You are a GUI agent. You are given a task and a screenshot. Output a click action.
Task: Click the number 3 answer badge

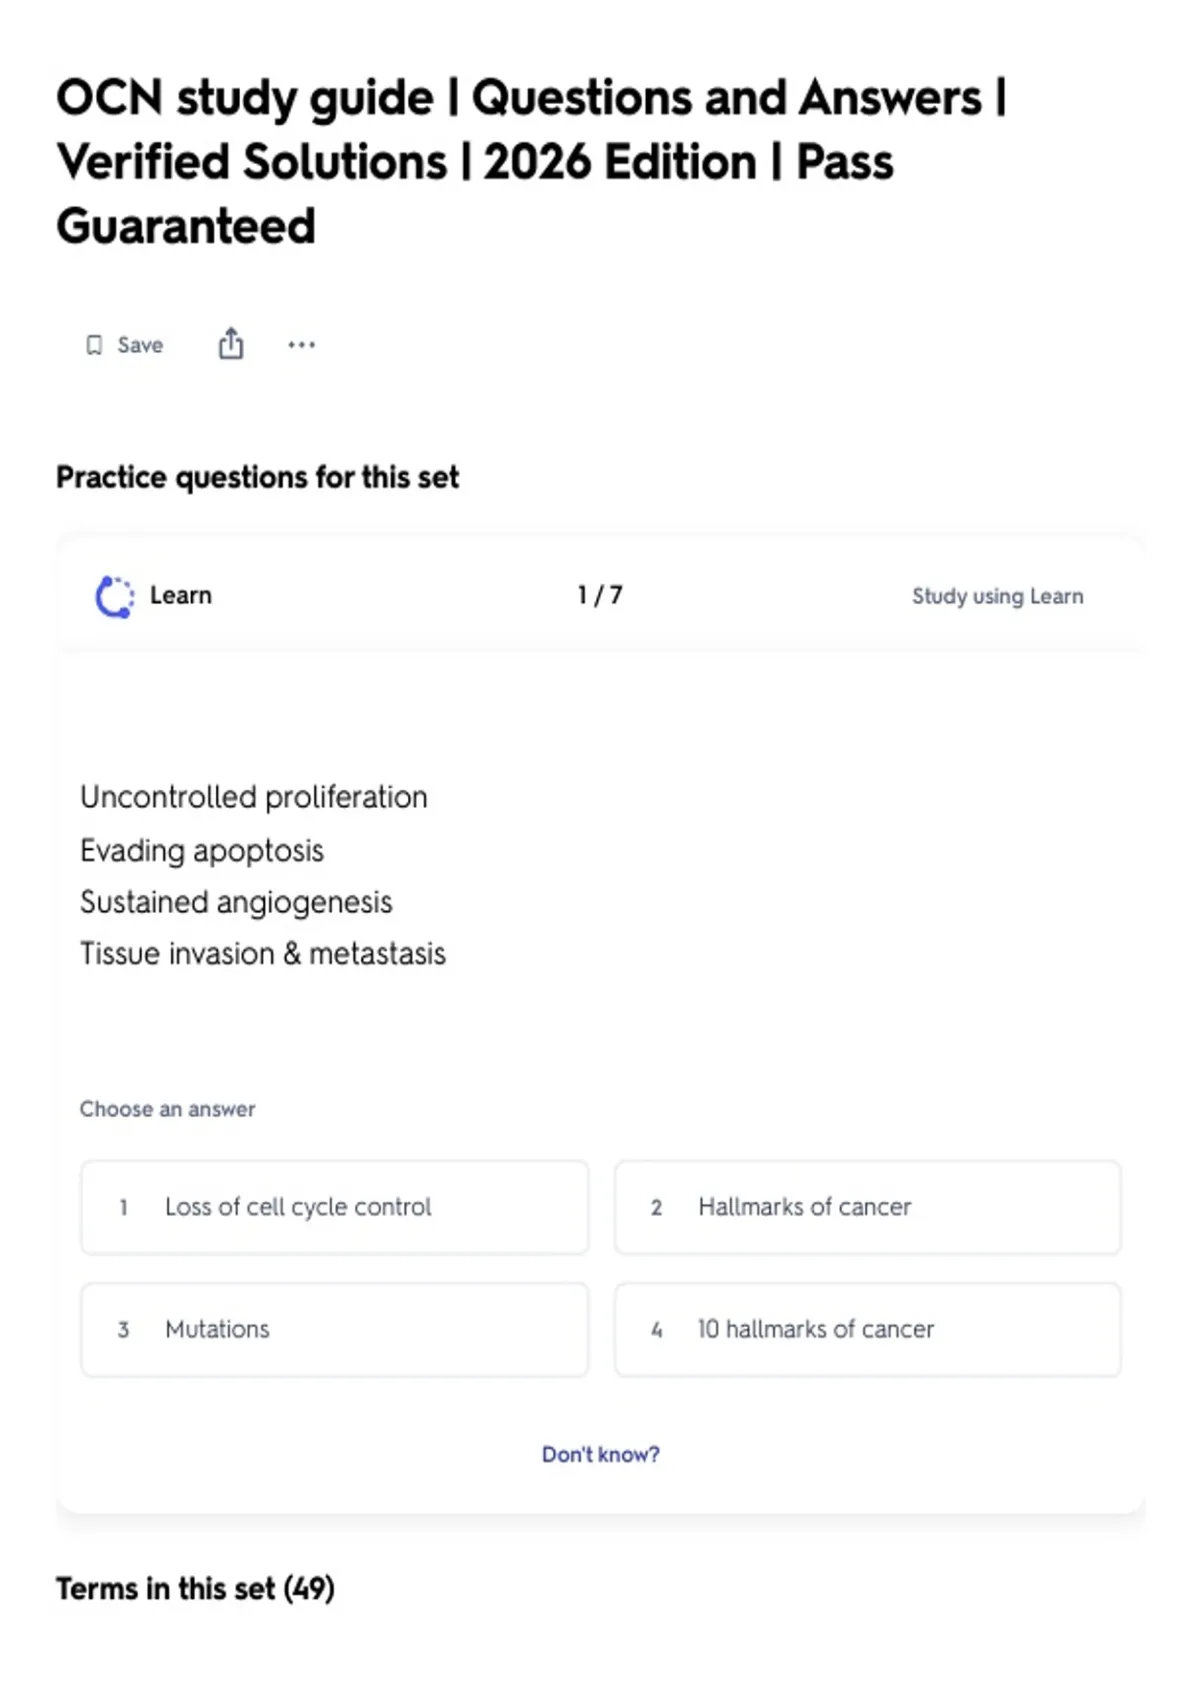click(x=124, y=1330)
